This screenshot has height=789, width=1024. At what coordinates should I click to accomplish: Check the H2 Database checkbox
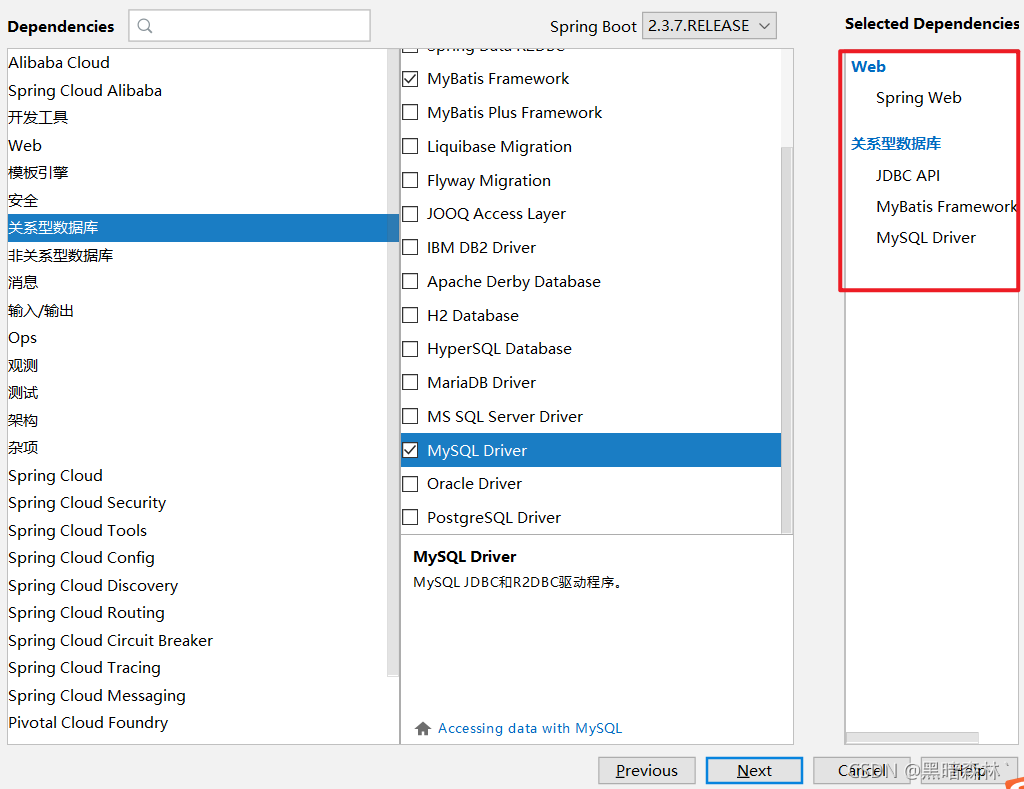pyautogui.click(x=410, y=315)
